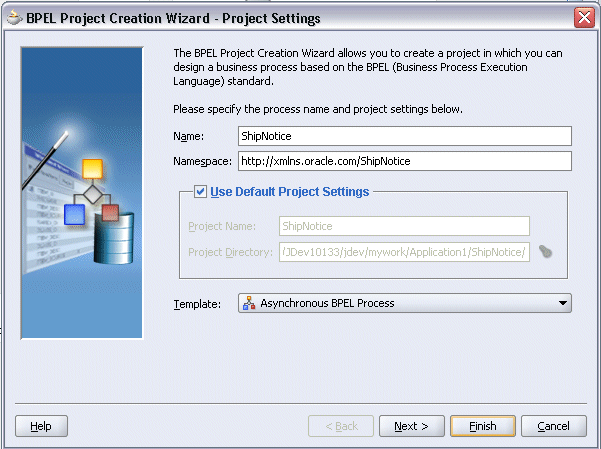Click the Java cup icon in title bar
Screen dimensions: 601x449
(15, 18)
